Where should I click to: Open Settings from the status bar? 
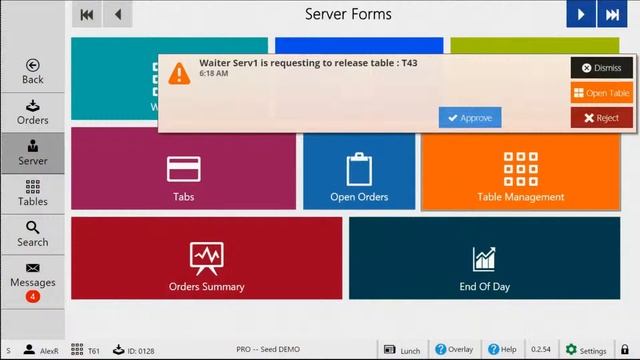(x=586, y=350)
